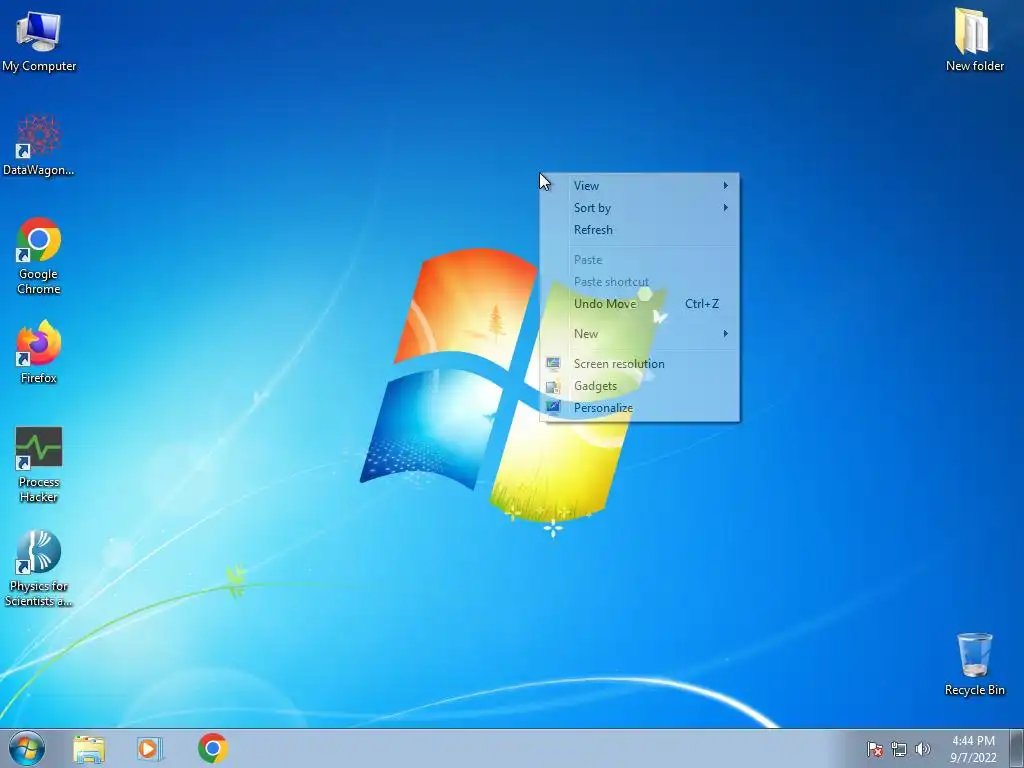Select the Firefox desktop shortcut
Image resolution: width=1024 pixels, height=768 pixels.
point(39,351)
